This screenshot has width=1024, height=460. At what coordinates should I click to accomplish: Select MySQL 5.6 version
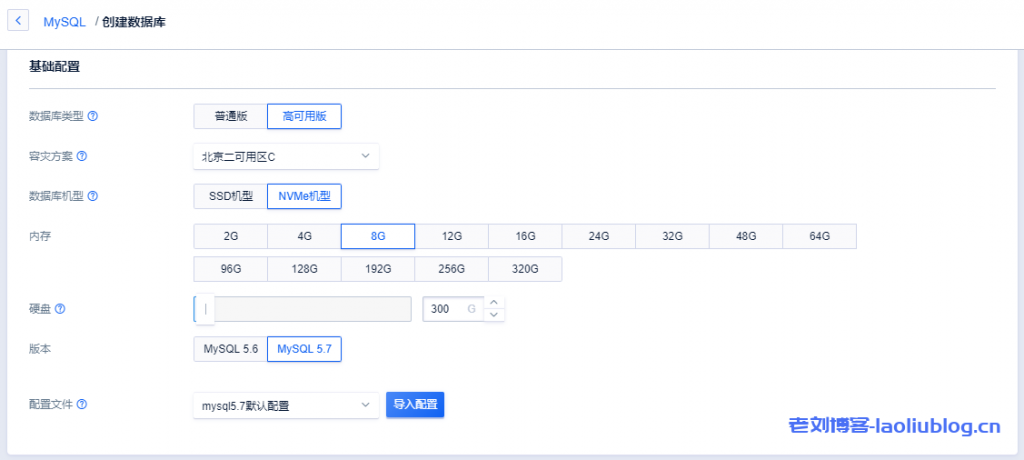click(x=230, y=349)
